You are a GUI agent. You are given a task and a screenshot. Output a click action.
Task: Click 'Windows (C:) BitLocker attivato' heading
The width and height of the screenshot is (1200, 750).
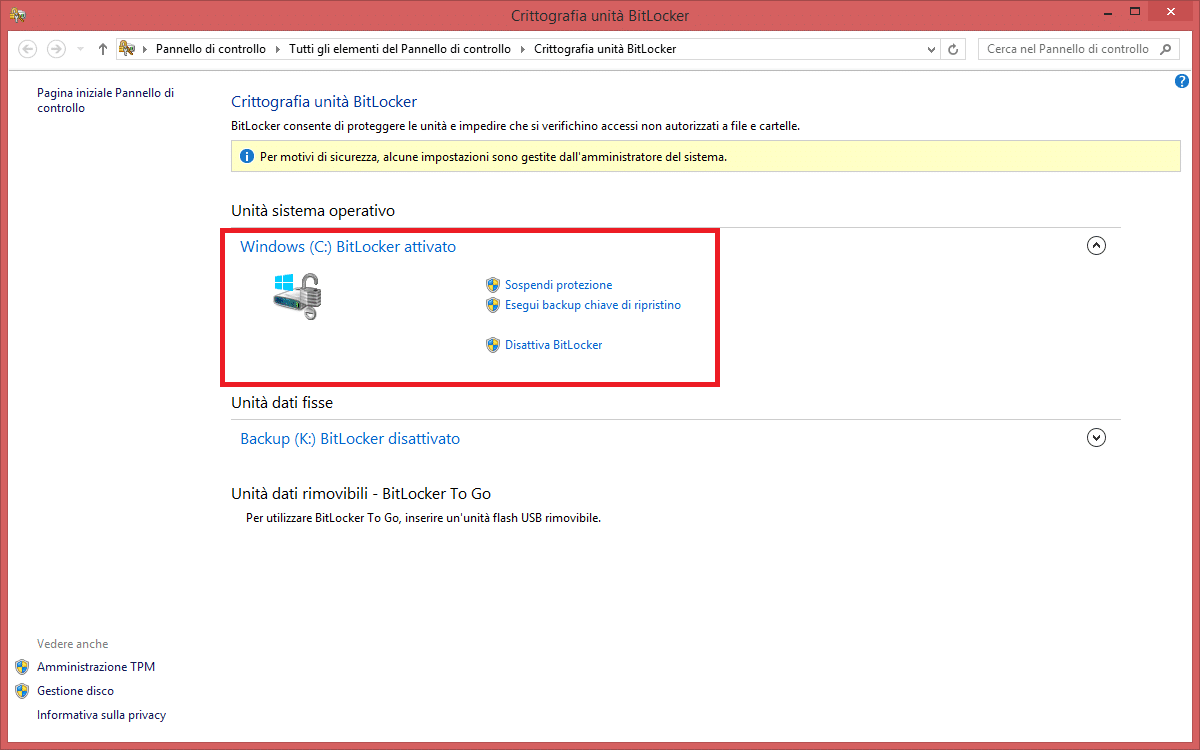point(348,246)
